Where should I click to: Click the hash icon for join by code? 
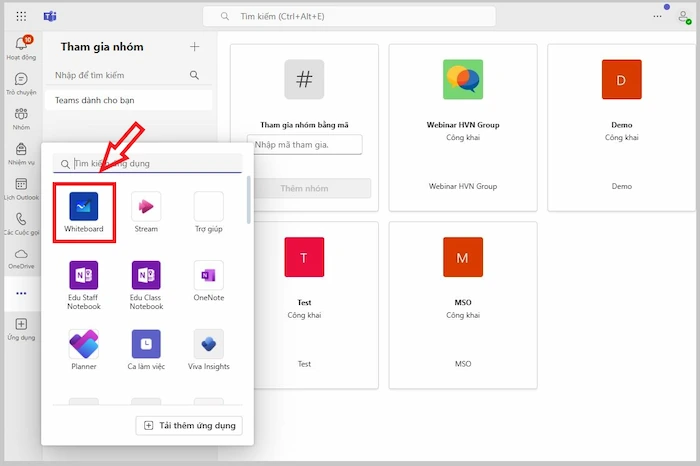pos(304,79)
